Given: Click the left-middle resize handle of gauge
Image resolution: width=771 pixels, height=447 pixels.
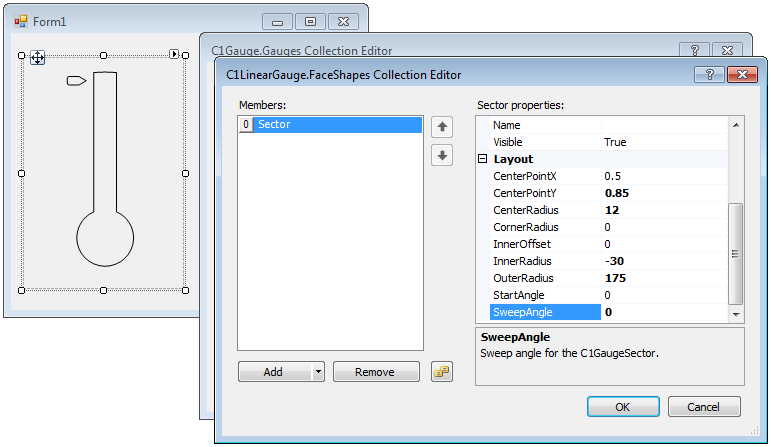Looking at the screenshot, I should coord(22,174).
